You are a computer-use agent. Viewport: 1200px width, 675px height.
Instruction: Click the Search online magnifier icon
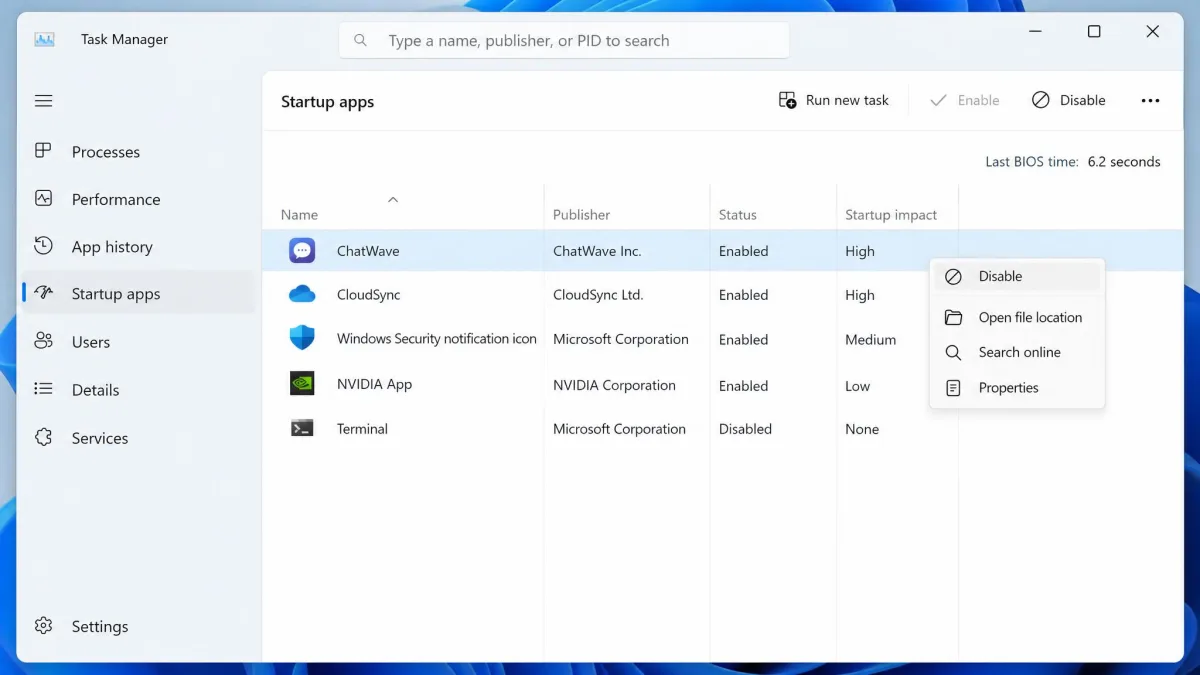tap(954, 353)
